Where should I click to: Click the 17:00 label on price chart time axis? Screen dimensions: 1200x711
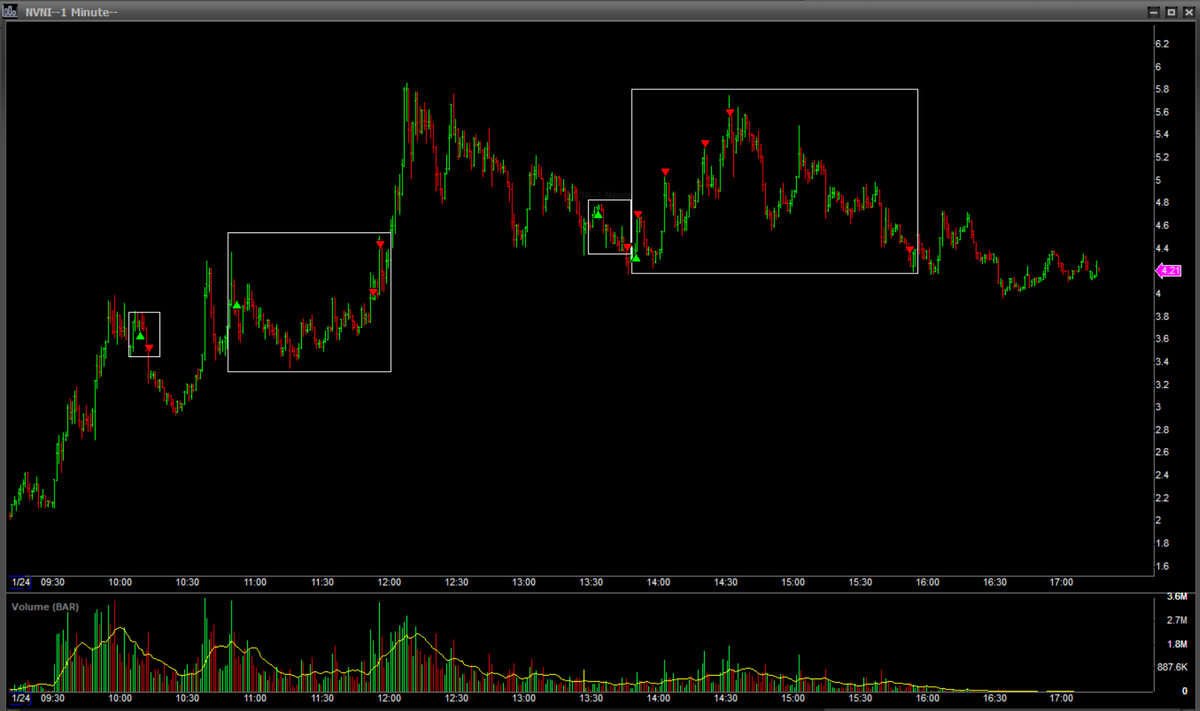click(1062, 582)
